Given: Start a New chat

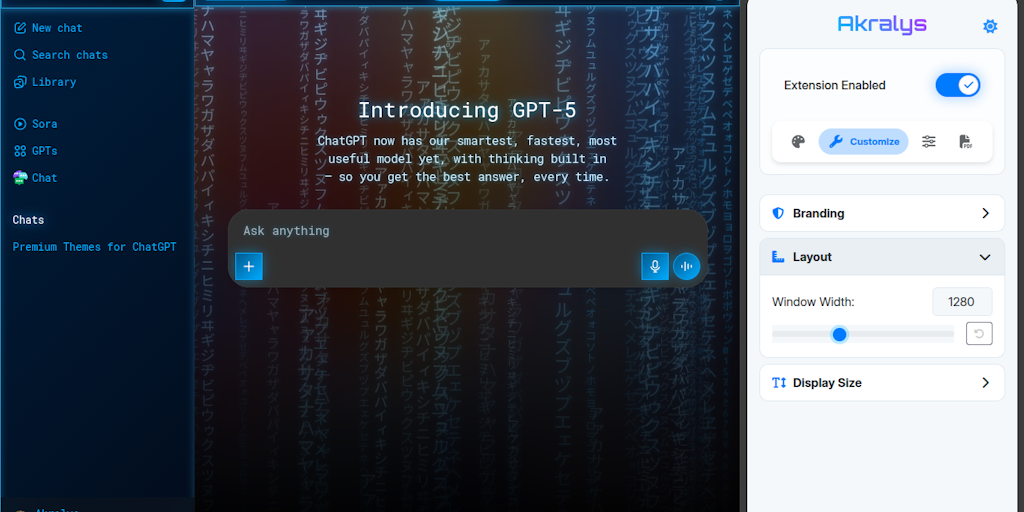Looking at the screenshot, I should [56, 28].
